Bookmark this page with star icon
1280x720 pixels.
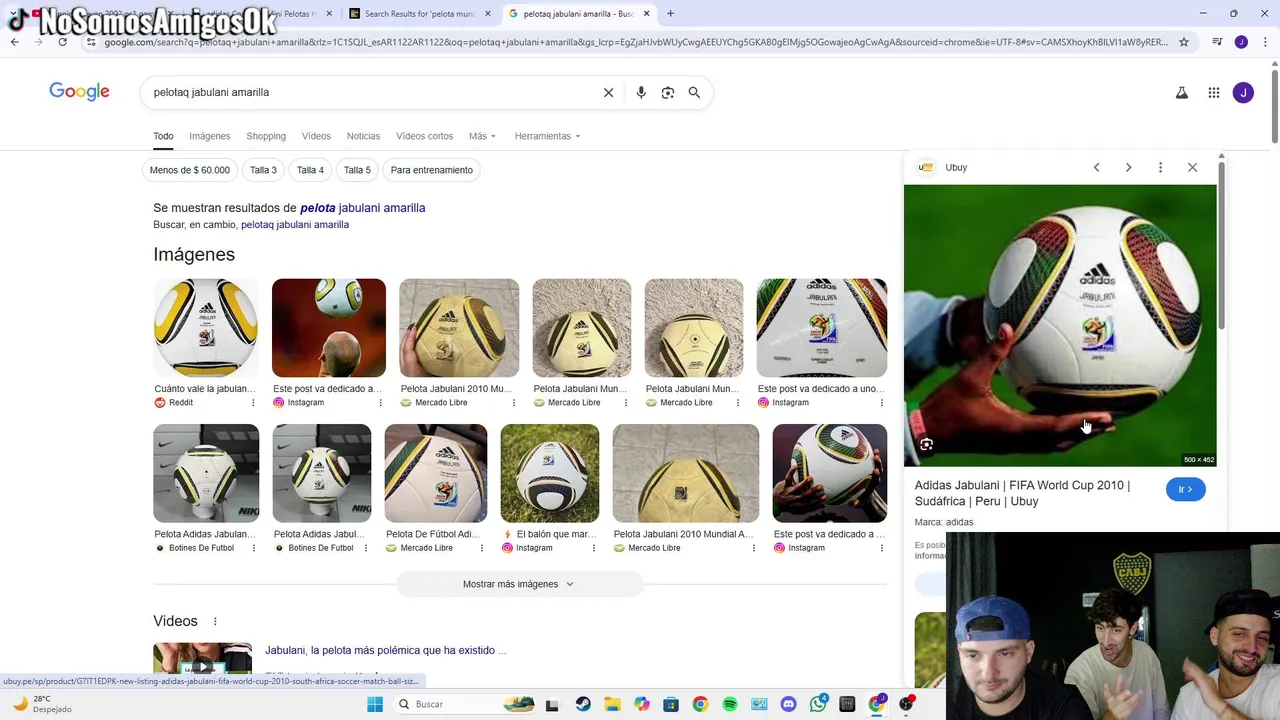click(x=1184, y=42)
